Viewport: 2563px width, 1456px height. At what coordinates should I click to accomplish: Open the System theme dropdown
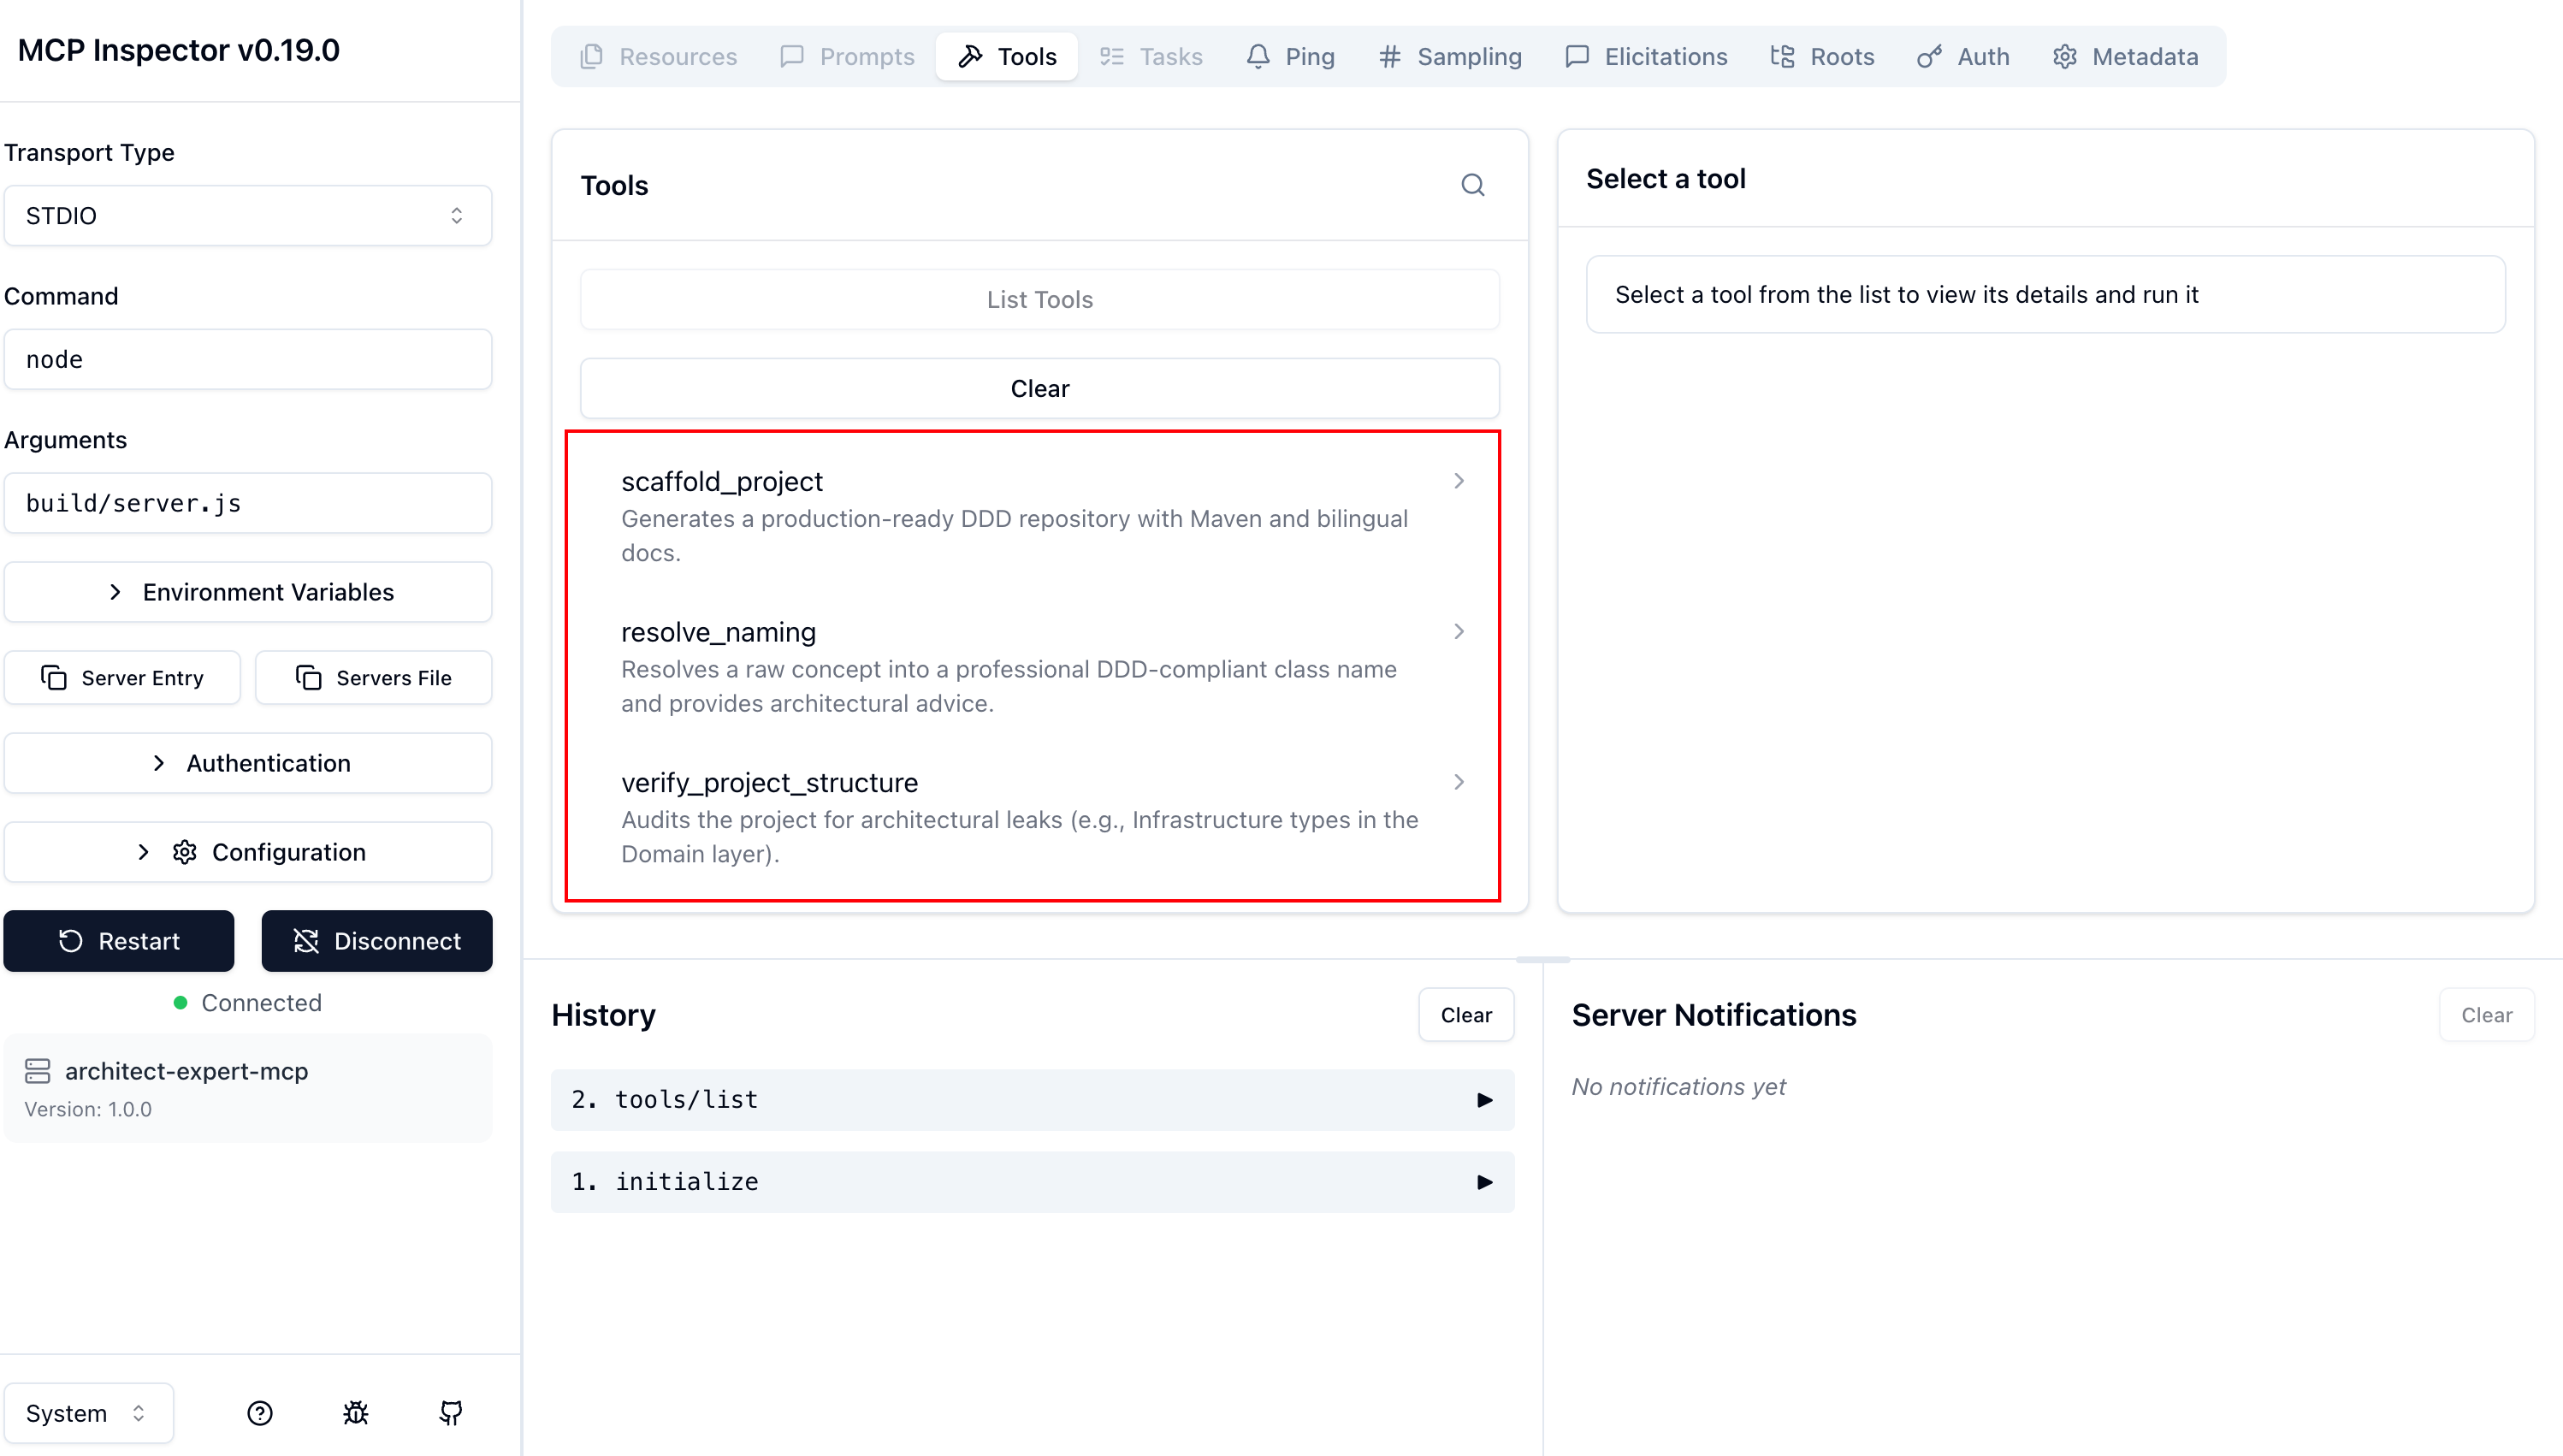[89, 1413]
